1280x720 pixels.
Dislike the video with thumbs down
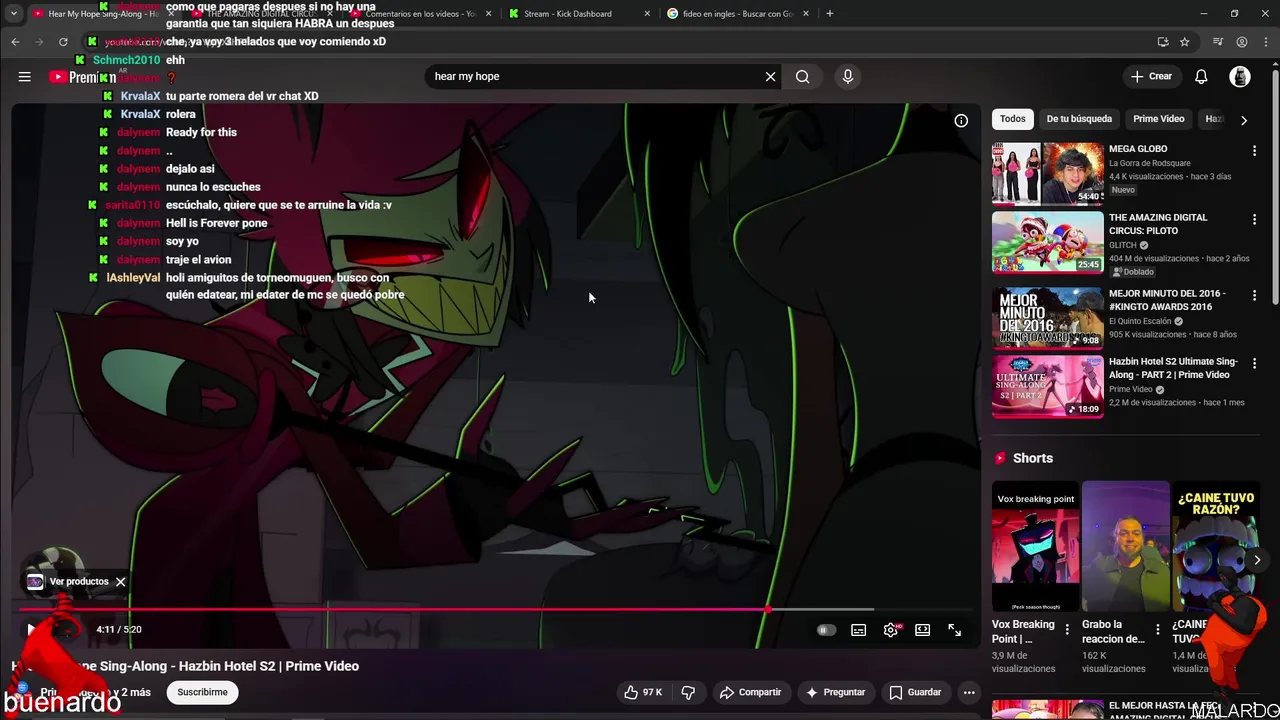pyautogui.click(x=688, y=692)
